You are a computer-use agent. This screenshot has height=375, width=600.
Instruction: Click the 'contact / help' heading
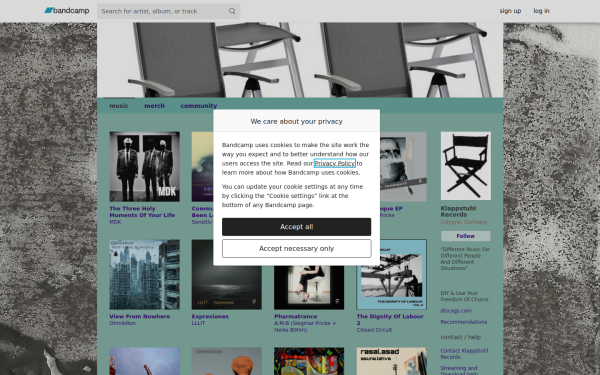pos(461,337)
